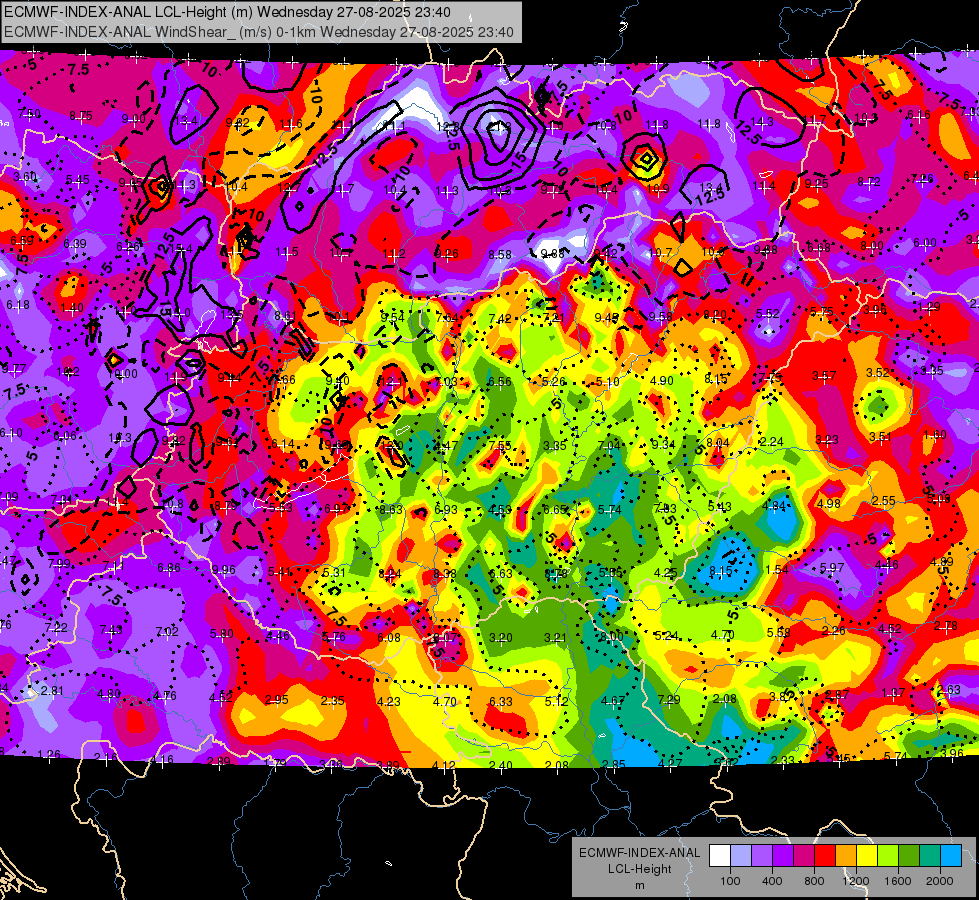Click the 100 tick label in legend

click(x=730, y=881)
